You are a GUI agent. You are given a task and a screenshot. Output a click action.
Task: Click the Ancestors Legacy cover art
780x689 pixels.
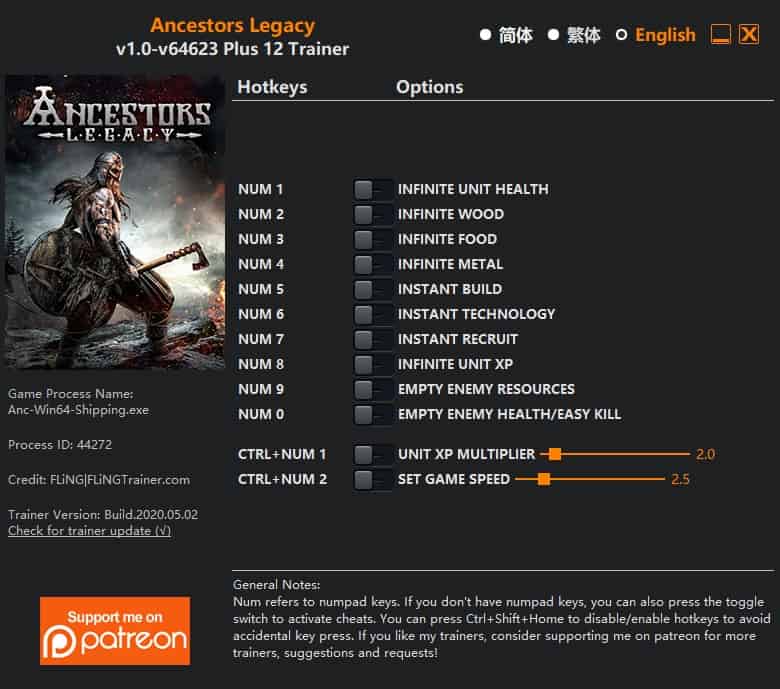(x=115, y=222)
